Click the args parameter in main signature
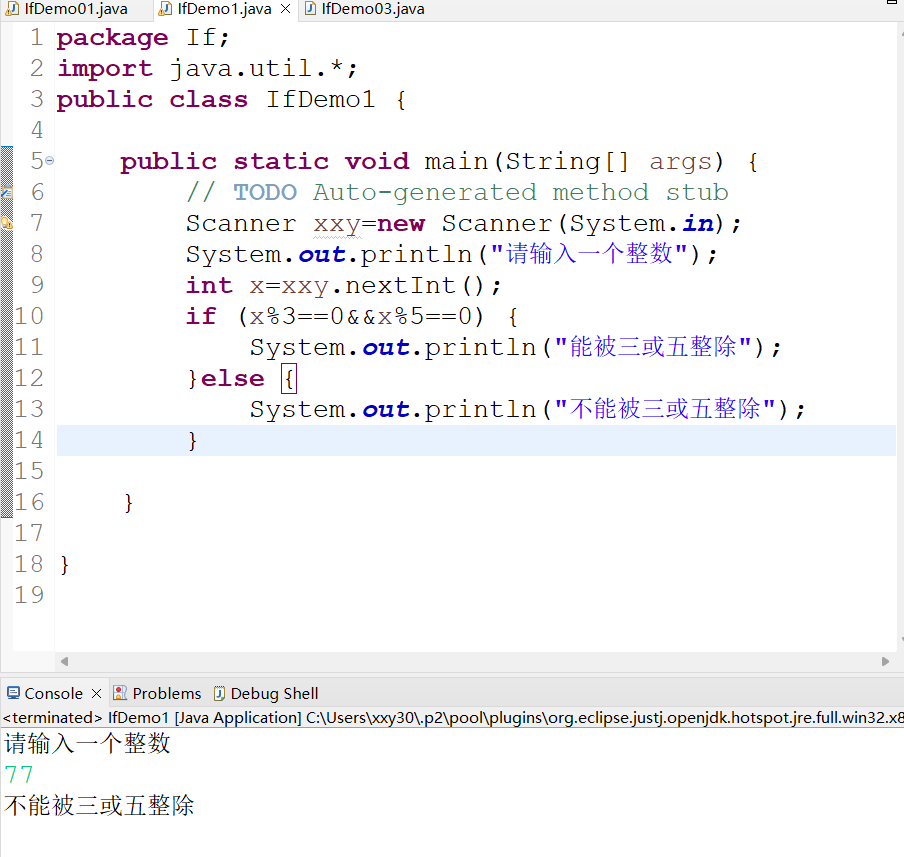The height and width of the screenshot is (857, 904). (681, 162)
